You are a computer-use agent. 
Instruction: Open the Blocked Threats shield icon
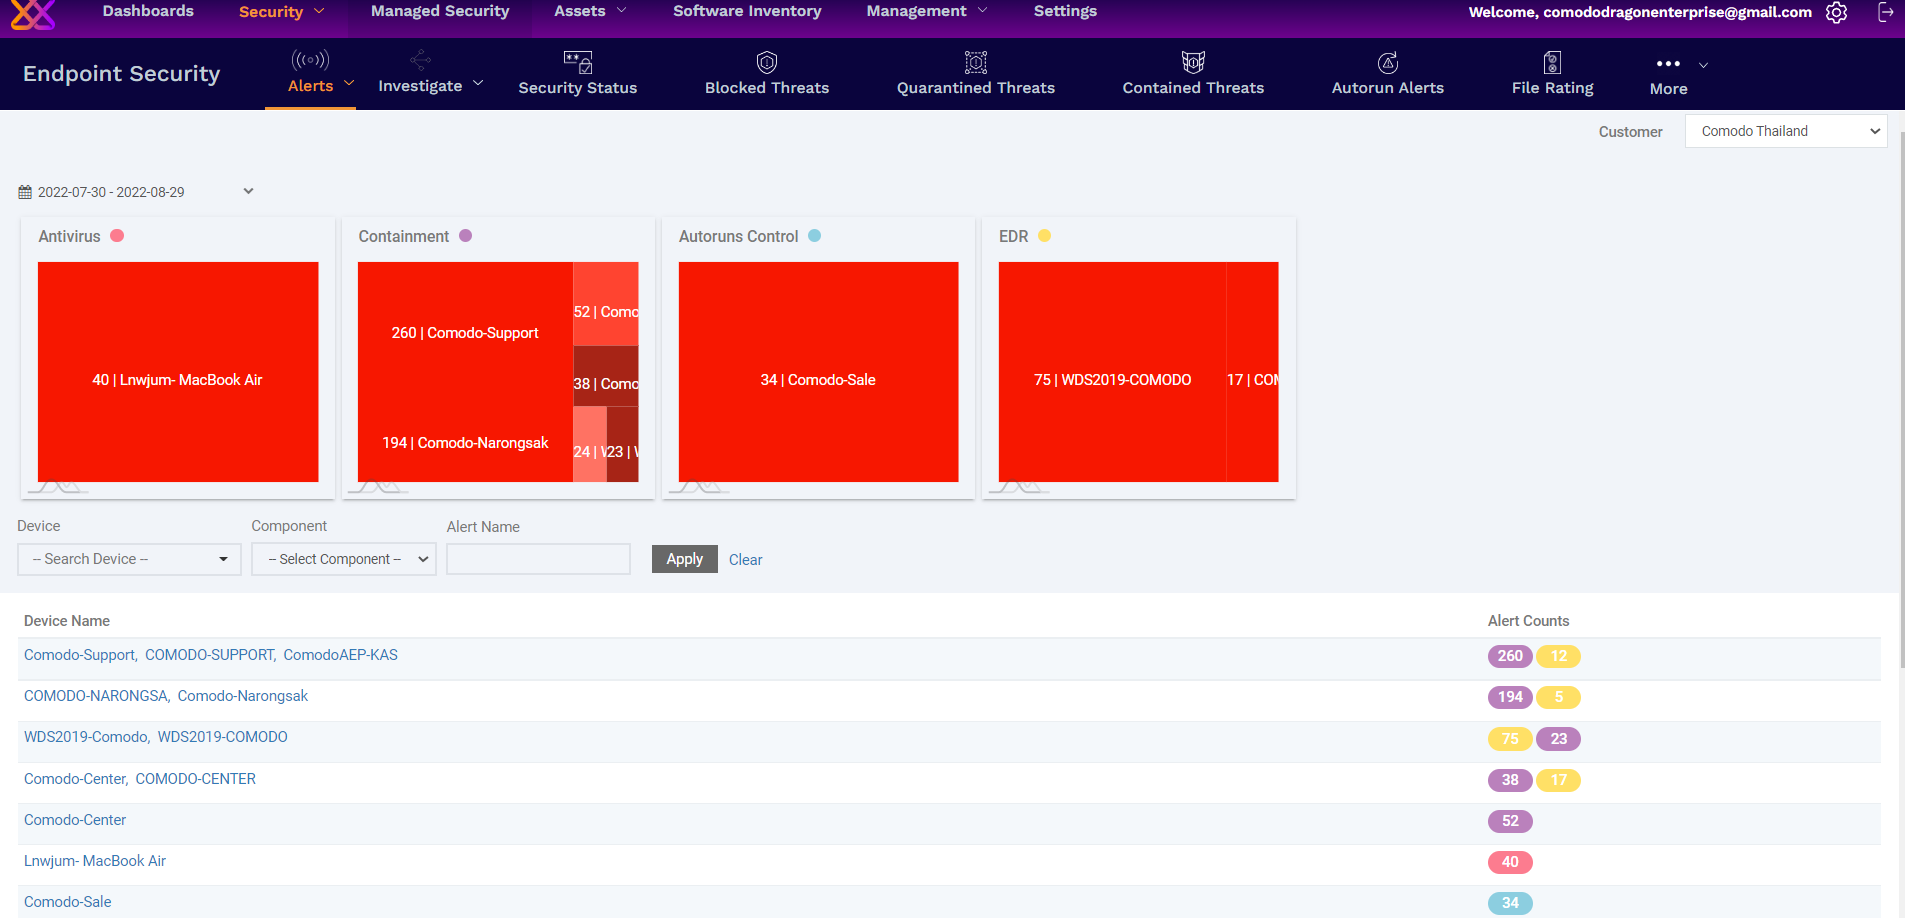(x=766, y=63)
